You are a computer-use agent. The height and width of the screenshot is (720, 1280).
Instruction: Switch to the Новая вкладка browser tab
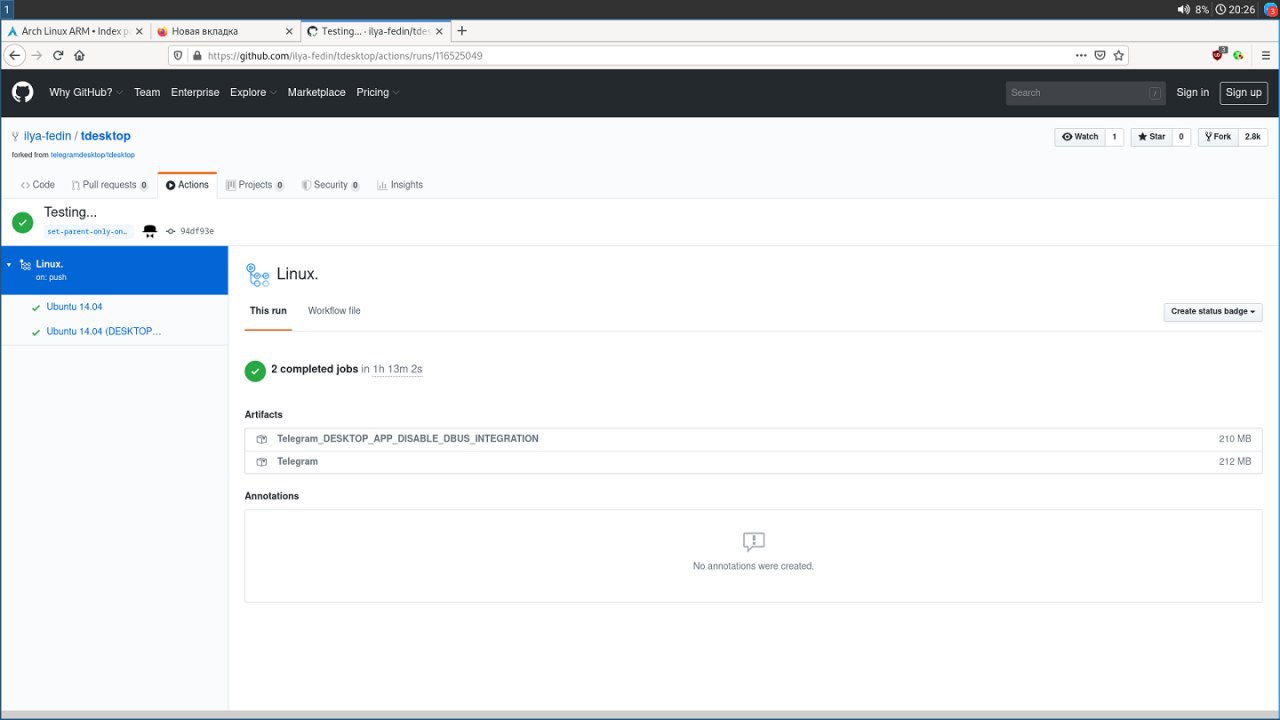pyautogui.click(x=223, y=31)
